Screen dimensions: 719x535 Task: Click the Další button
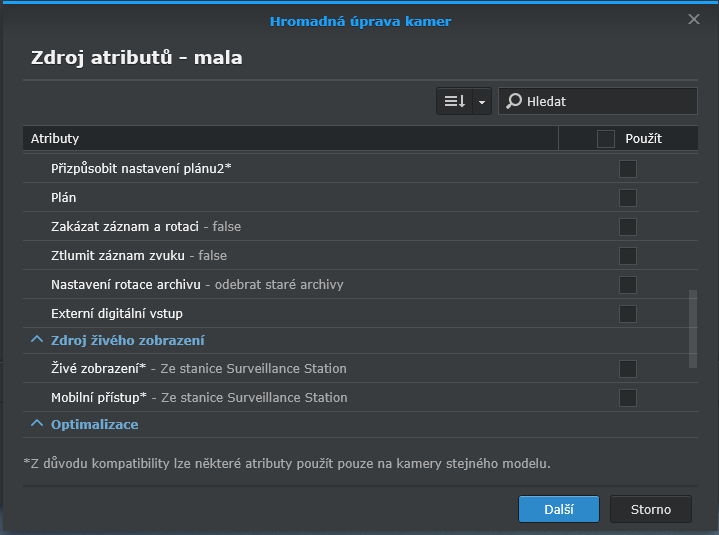(x=558, y=509)
